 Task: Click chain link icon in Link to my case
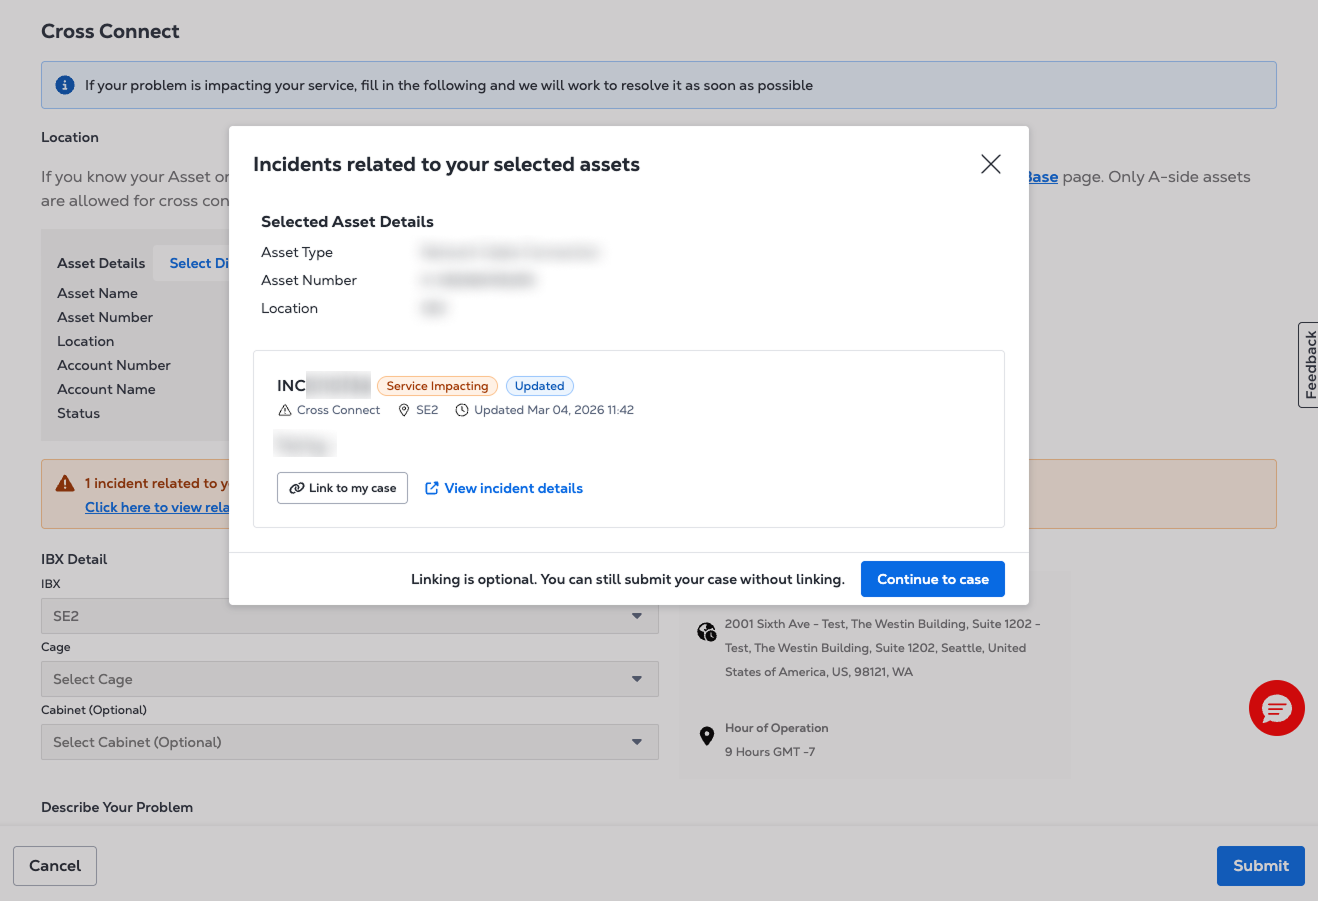pos(297,488)
